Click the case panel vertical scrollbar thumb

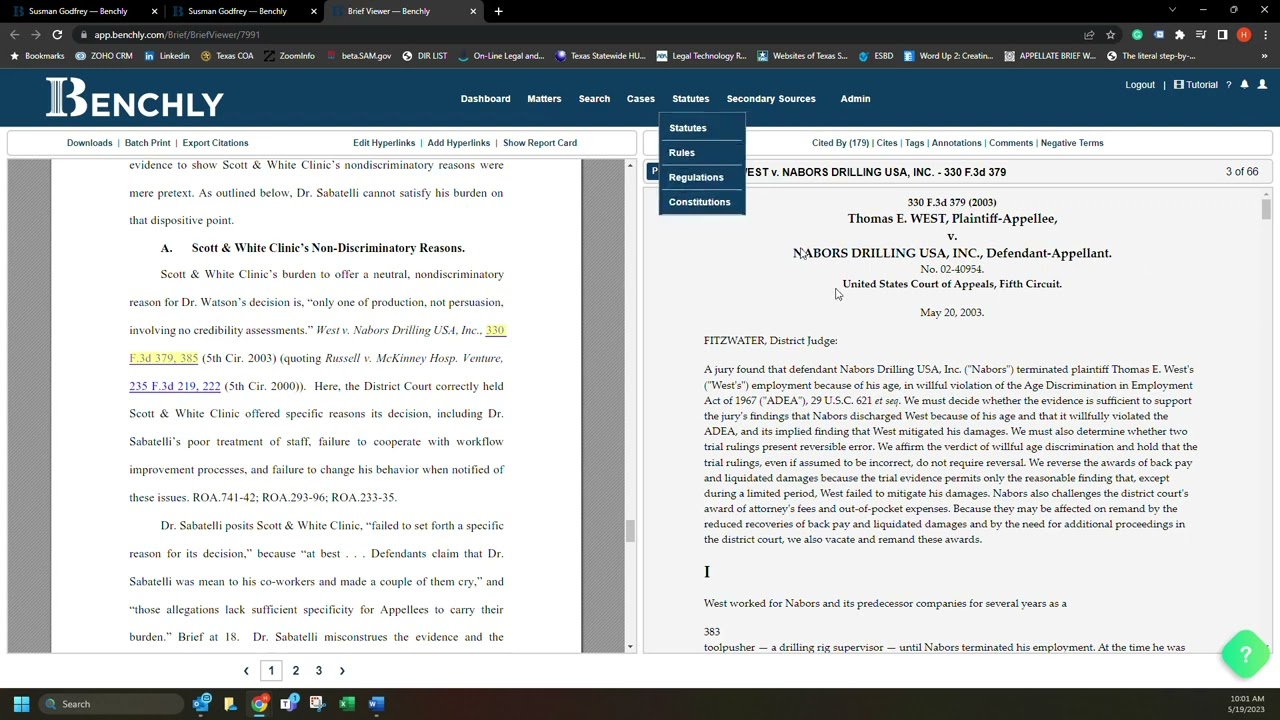click(1266, 209)
